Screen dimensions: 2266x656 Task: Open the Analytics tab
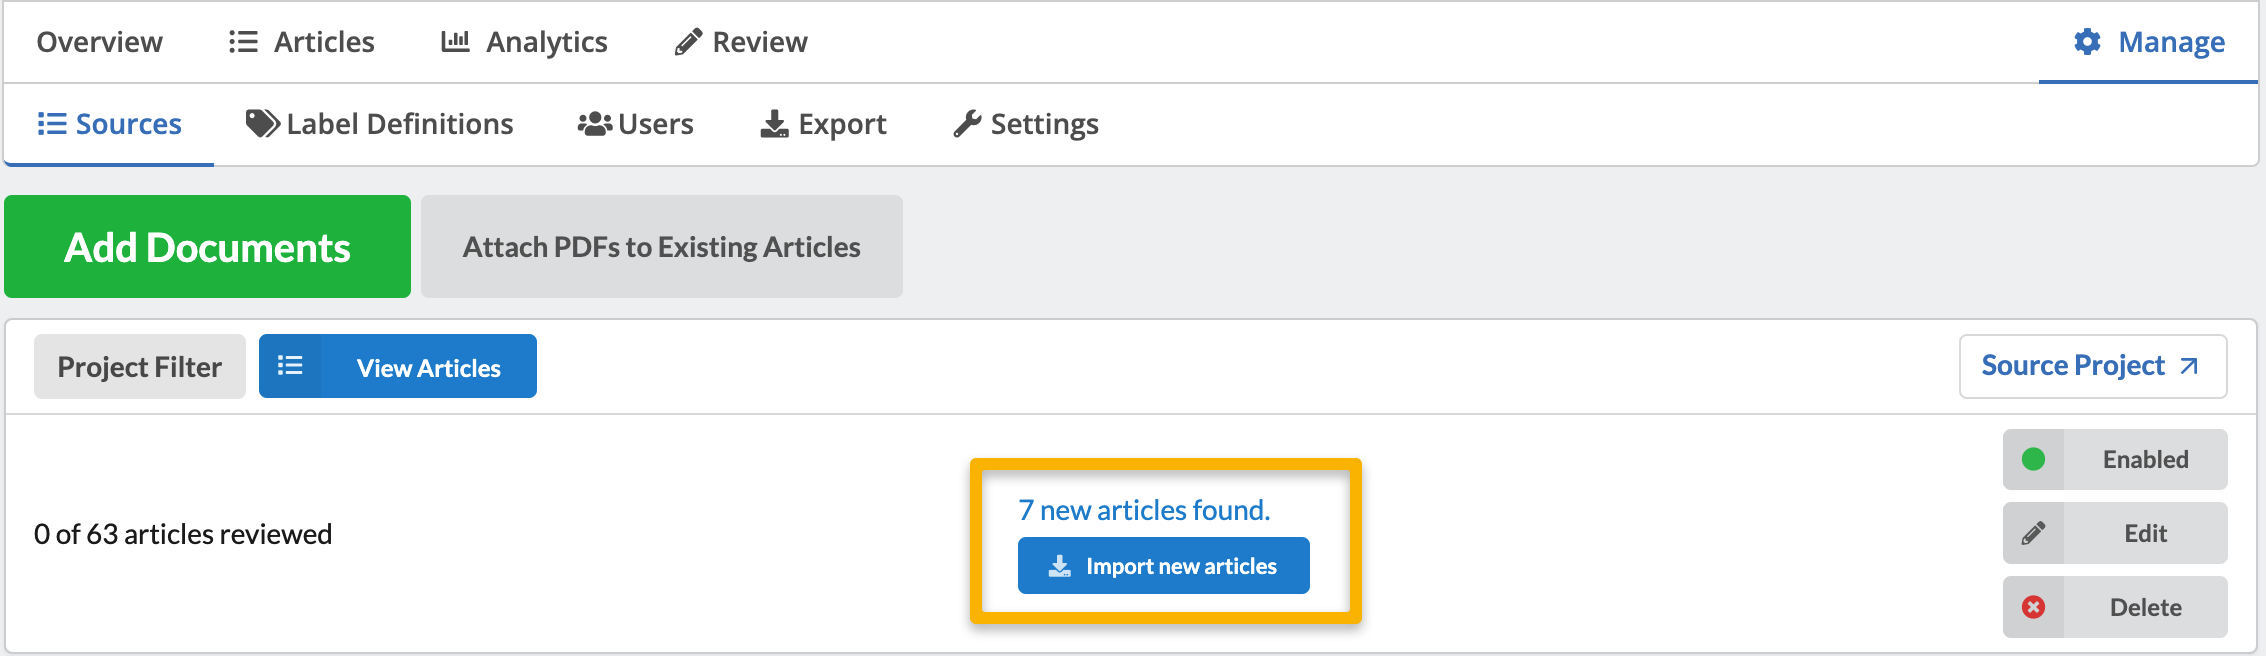tap(525, 42)
